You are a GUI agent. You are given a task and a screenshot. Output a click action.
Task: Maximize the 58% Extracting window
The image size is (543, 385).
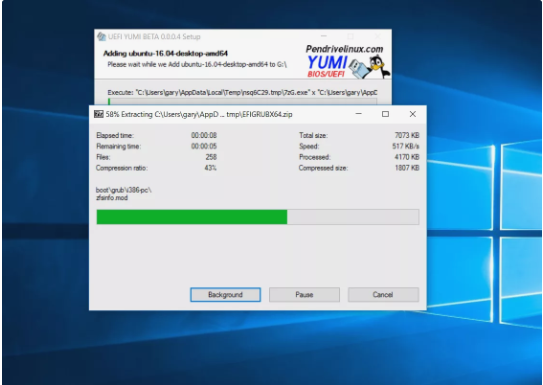(x=385, y=114)
